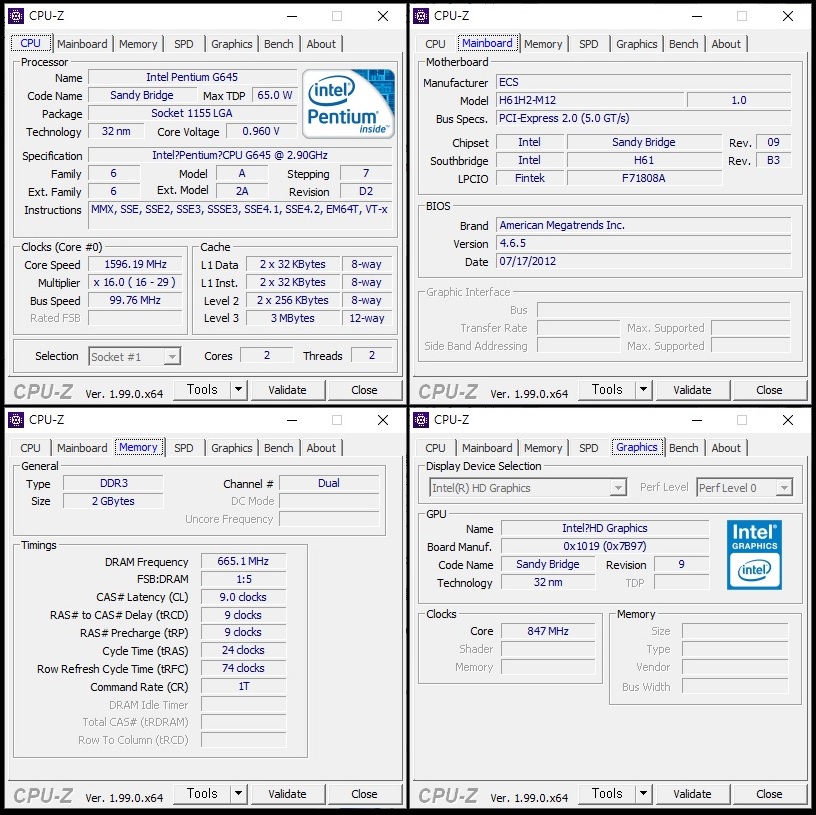Click the Tools button in the CPU window
The width and height of the screenshot is (816, 815).
point(202,389)
